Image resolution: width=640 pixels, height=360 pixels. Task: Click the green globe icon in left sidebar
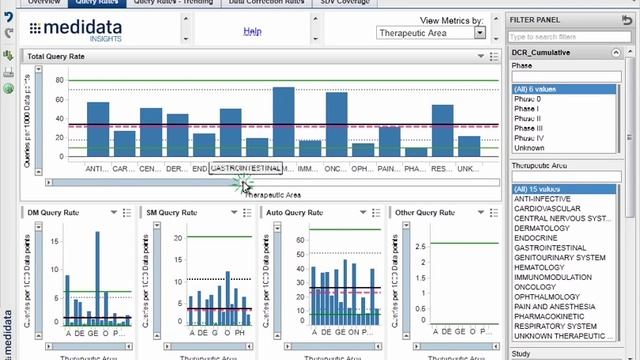pos(8,89)
